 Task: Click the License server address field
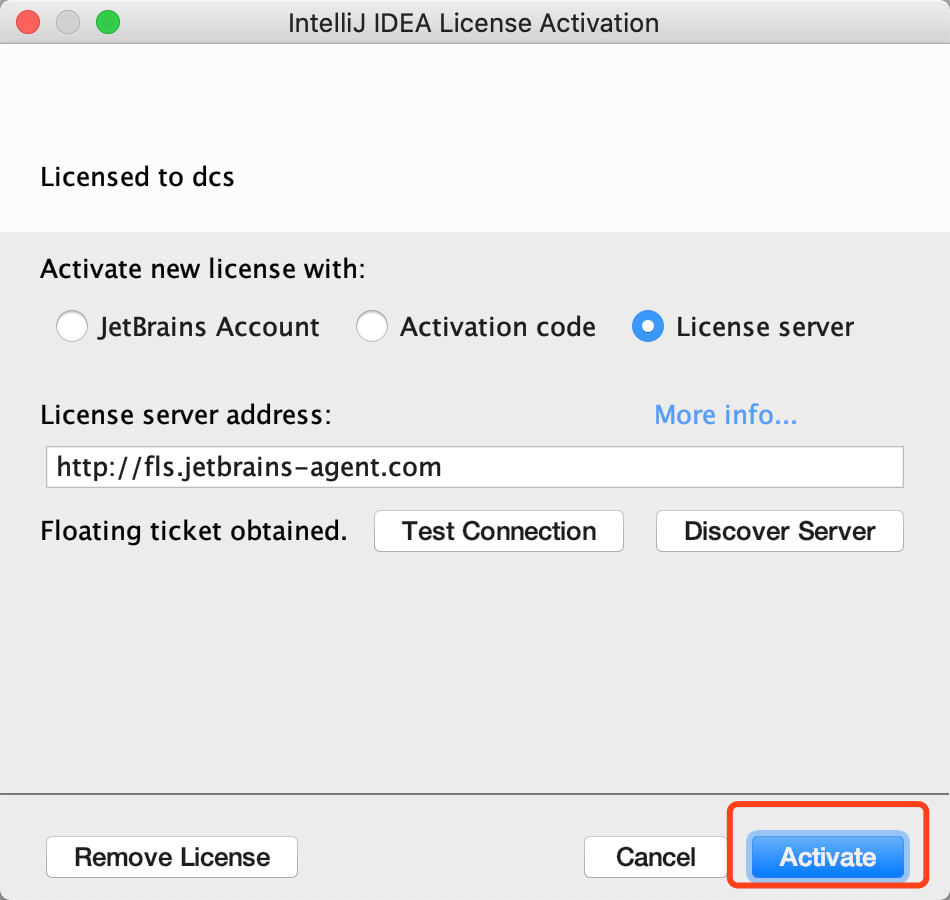[x=474, y=467]
